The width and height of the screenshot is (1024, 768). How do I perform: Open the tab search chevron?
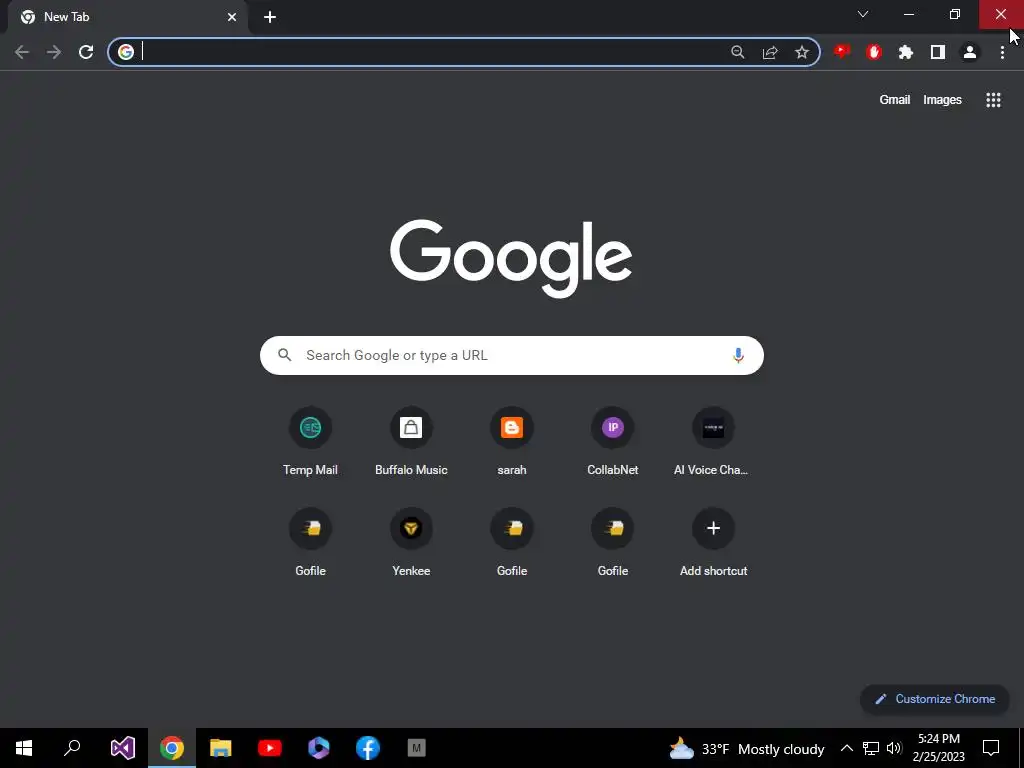pyautogui.click(x=863, y=14)
